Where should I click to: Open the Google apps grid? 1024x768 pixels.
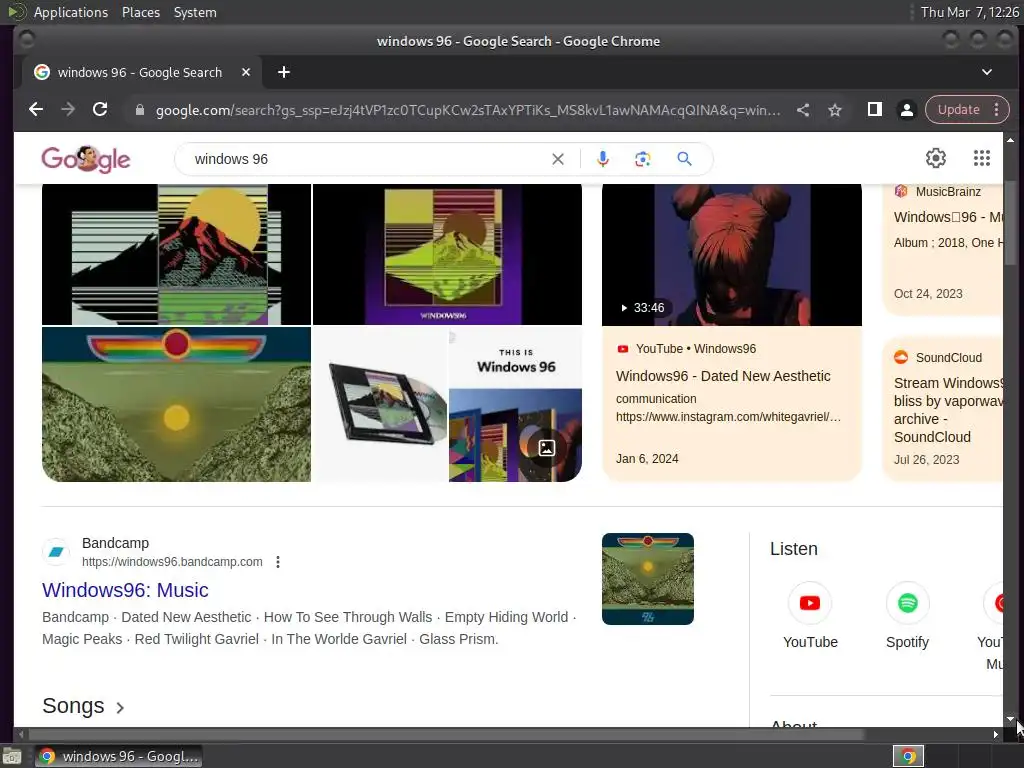pyautogui.click(x=982, y=158)
